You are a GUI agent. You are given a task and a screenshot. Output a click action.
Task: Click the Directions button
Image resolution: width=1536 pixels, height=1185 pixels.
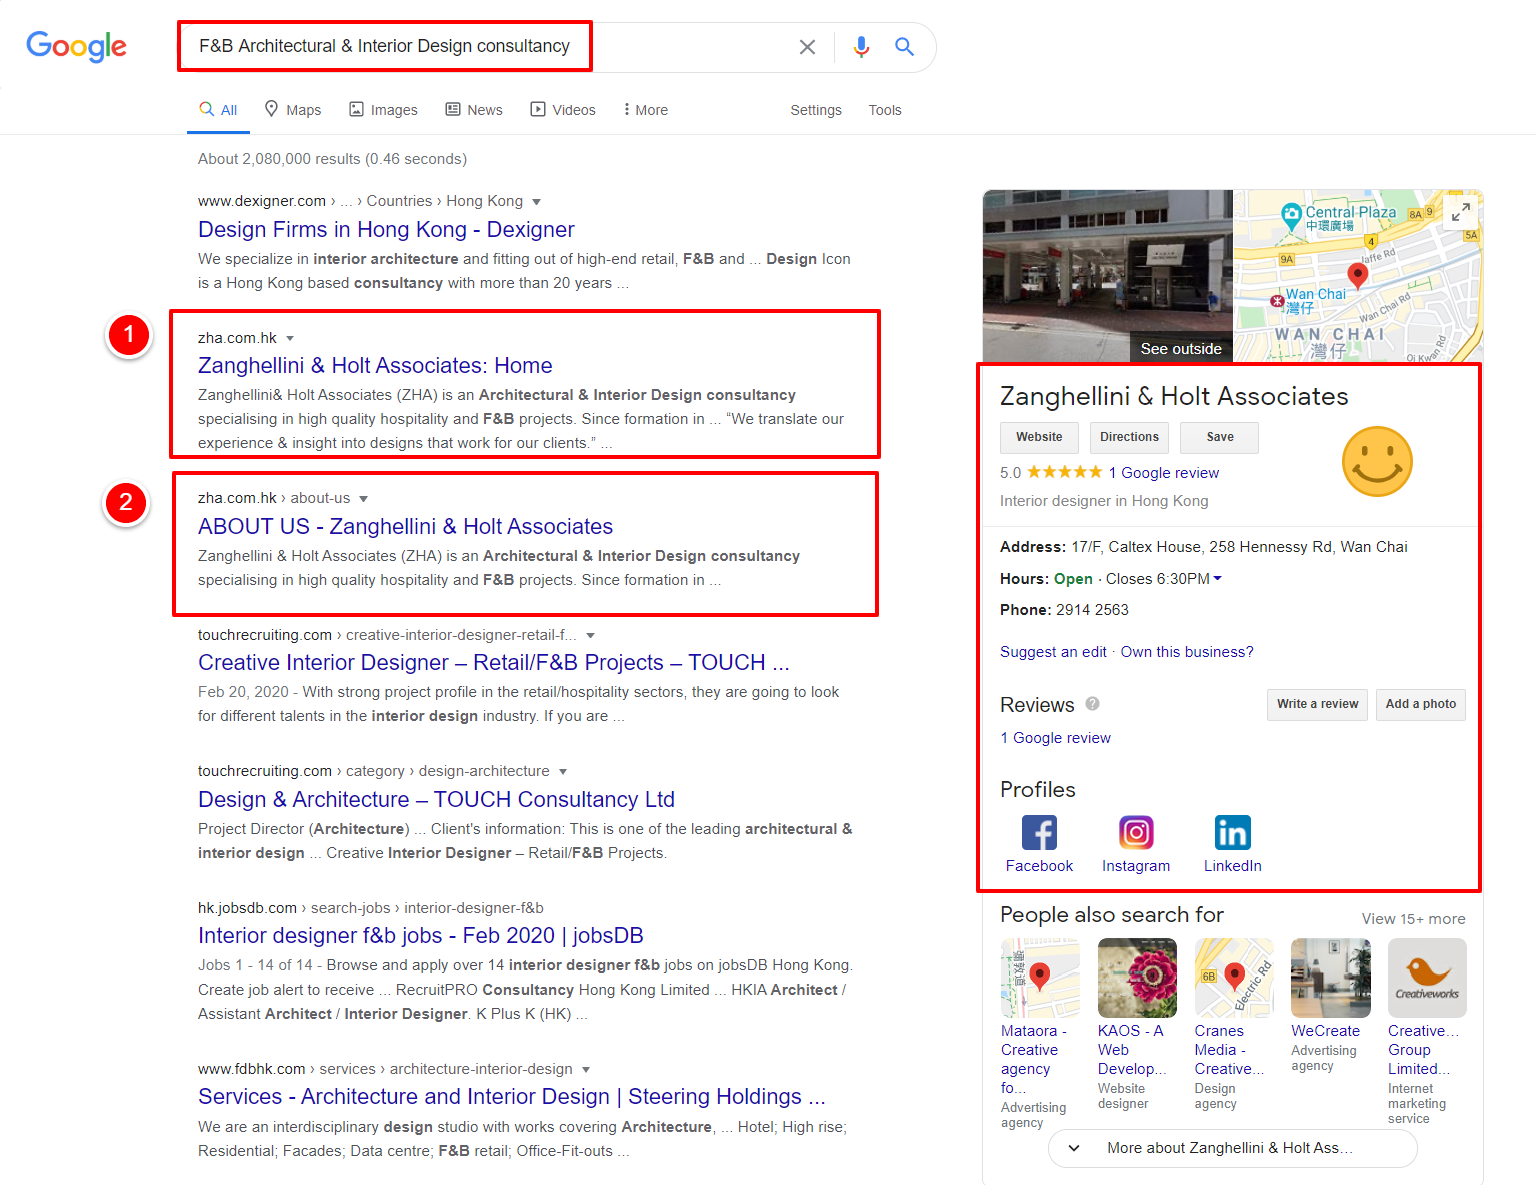(1129, 438)
